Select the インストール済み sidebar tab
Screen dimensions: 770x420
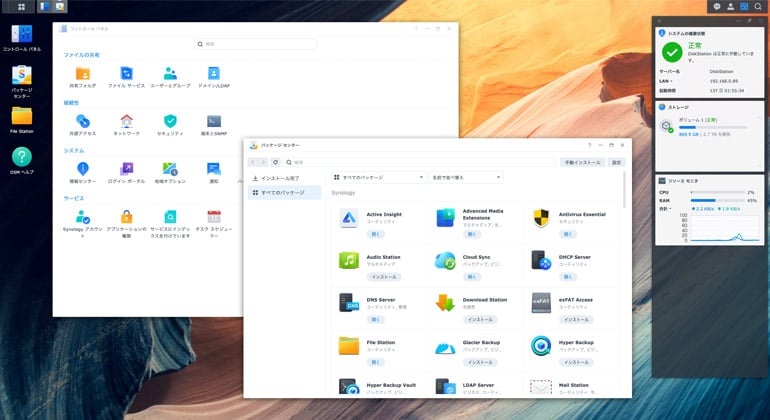tap(285, 178)
